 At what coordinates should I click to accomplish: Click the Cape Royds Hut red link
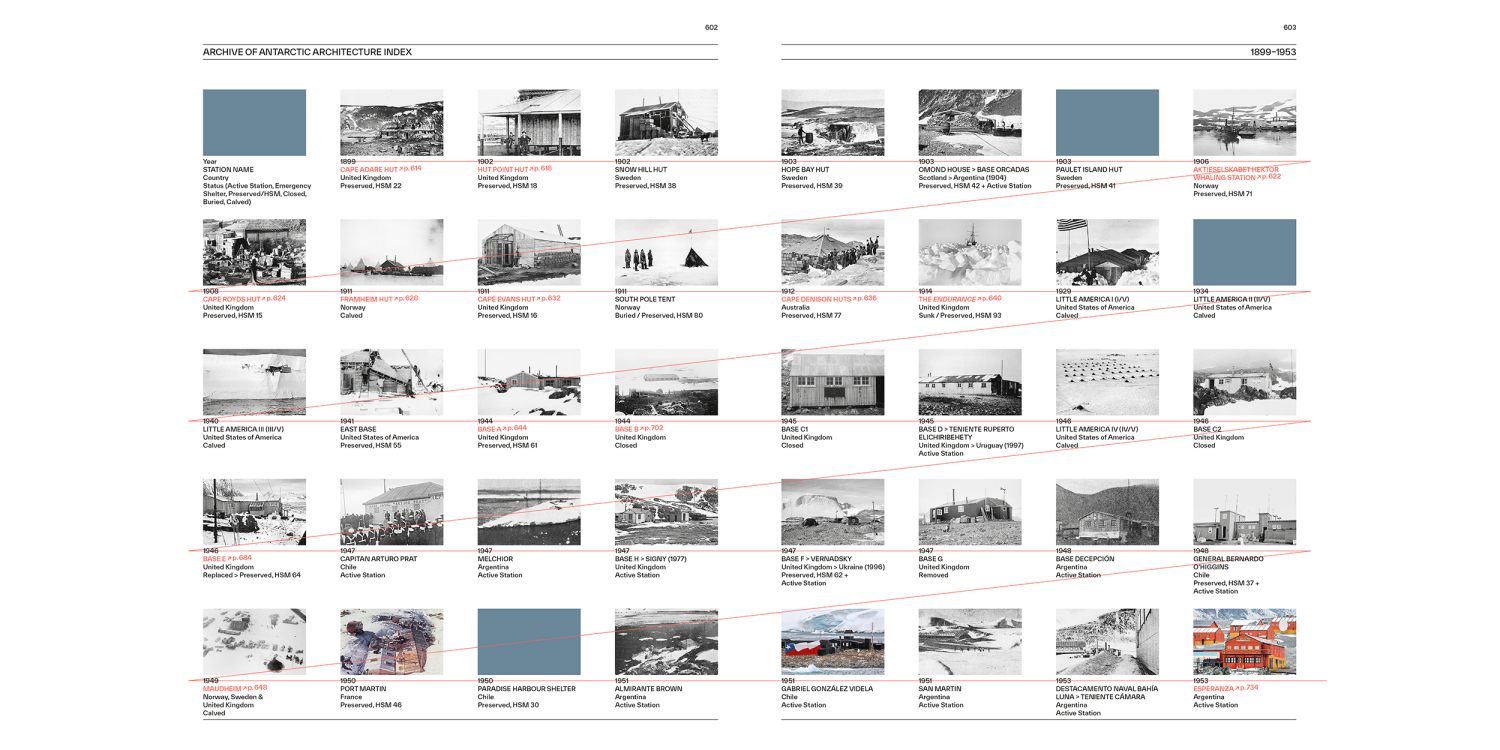[x=243, y=299]
